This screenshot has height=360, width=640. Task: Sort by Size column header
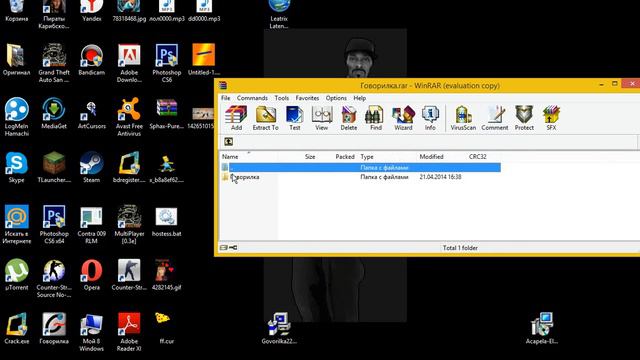point(310,157)
